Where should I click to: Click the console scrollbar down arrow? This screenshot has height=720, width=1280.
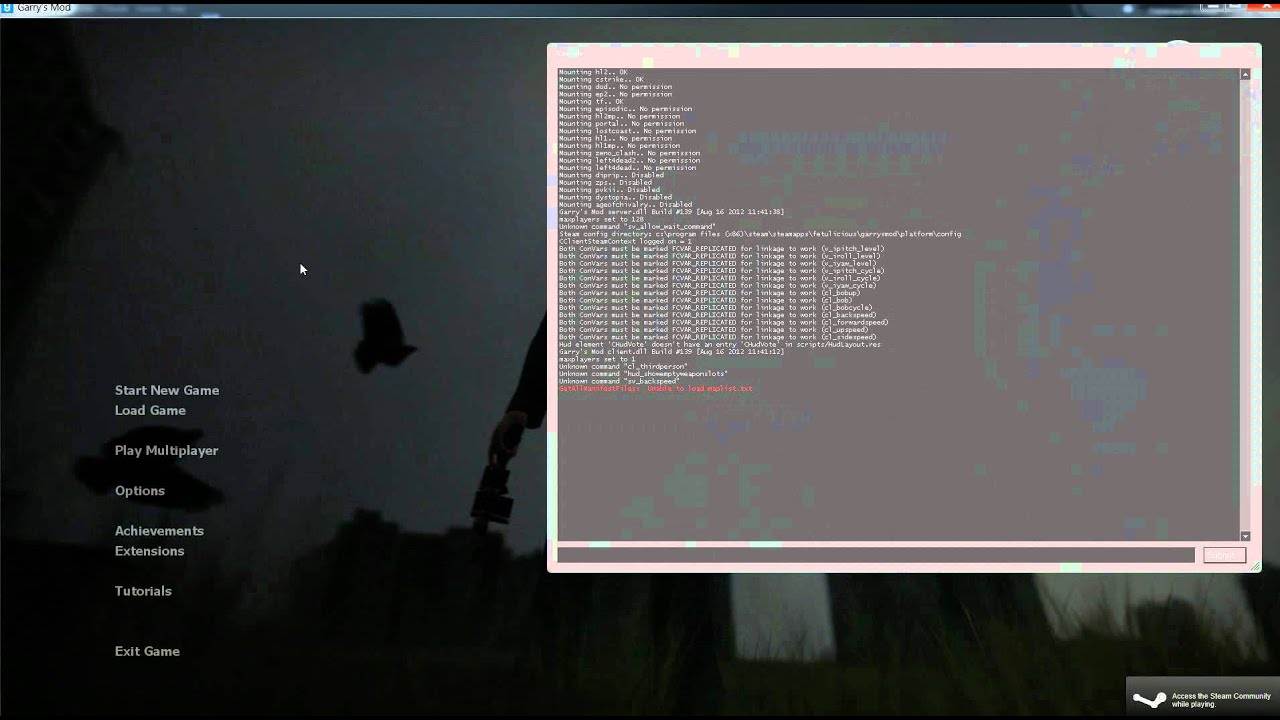(x=1245, y=536)
